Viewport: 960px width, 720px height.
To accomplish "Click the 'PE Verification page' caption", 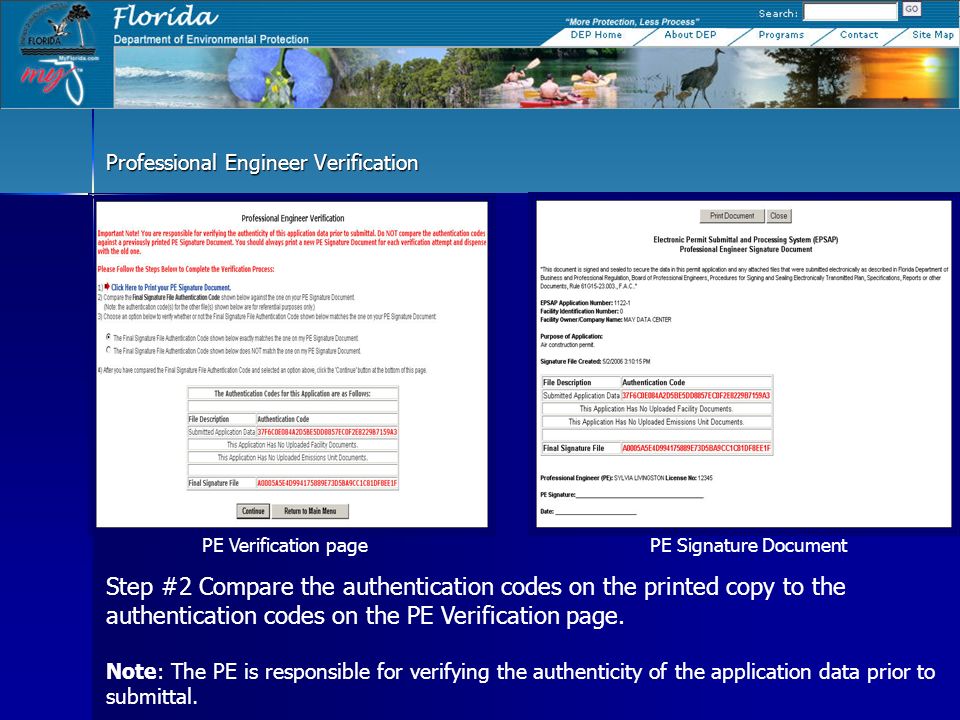I will [285, 546].
